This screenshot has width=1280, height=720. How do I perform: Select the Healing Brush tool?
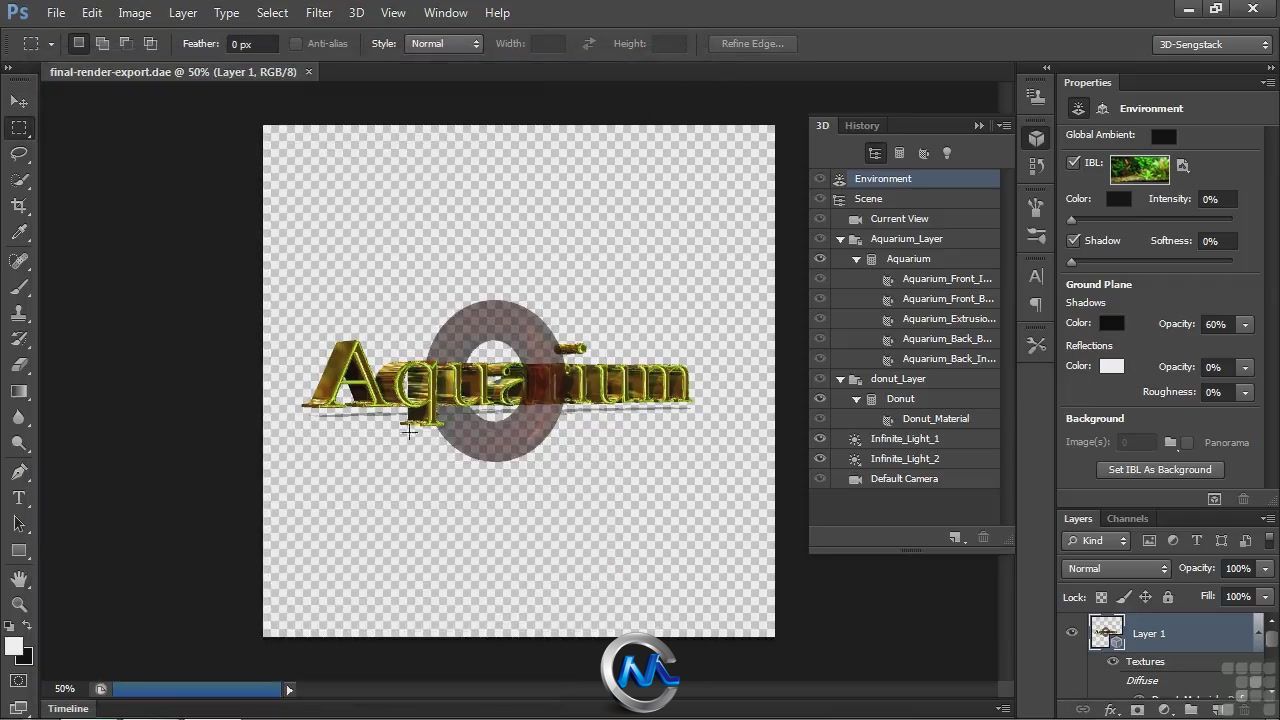point(19,261)
